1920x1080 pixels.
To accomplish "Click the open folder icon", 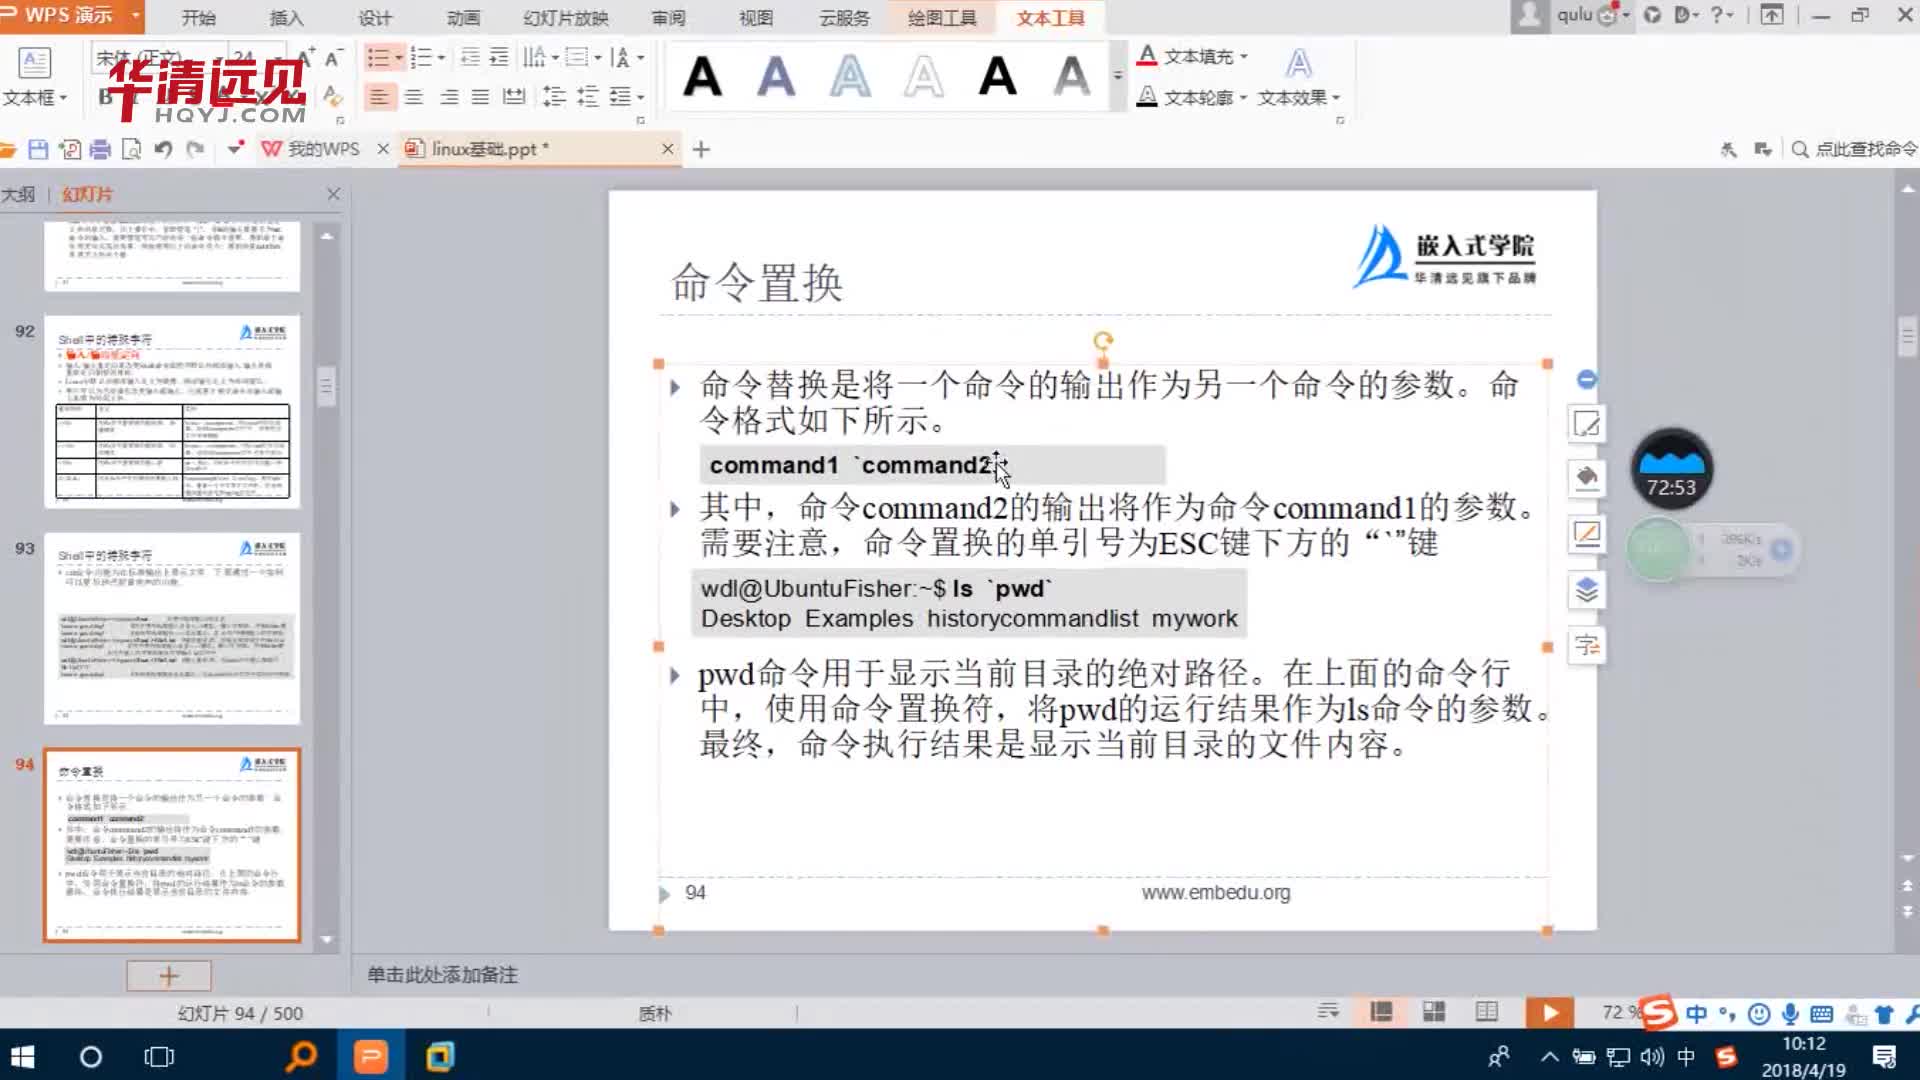I will [x=8, y=150].
